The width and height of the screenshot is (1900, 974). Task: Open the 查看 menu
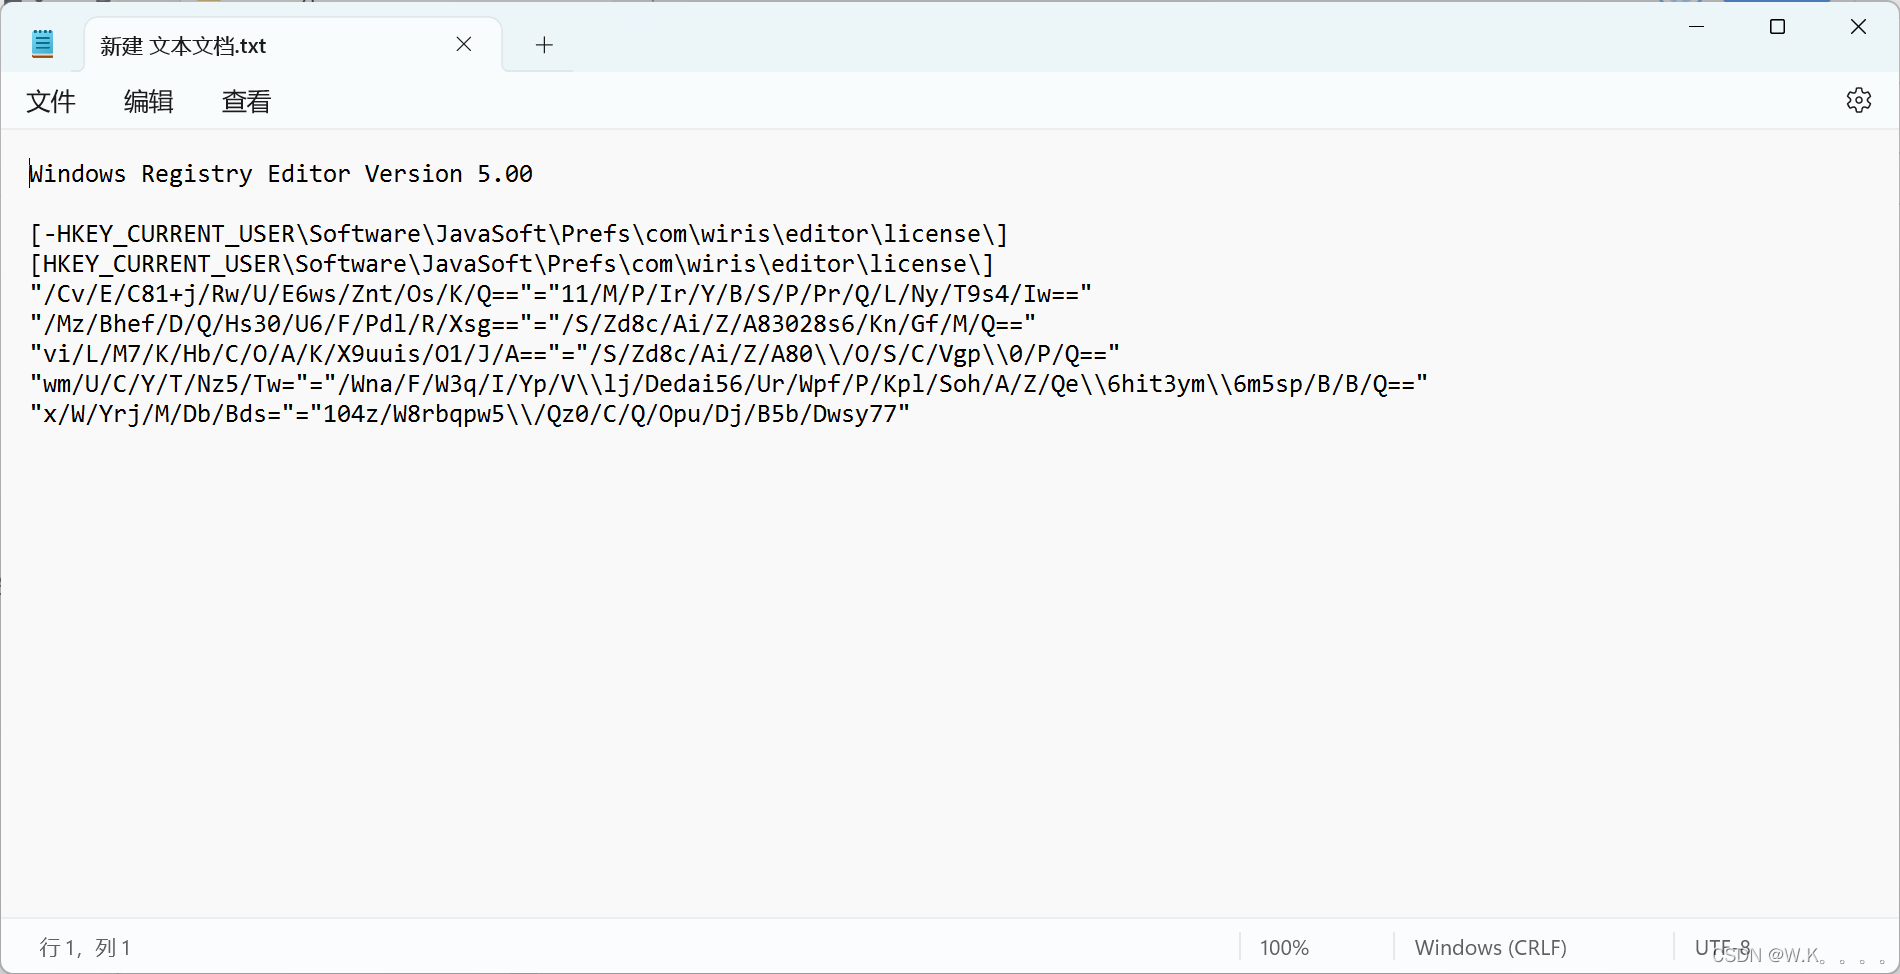[x=246, y=101]
